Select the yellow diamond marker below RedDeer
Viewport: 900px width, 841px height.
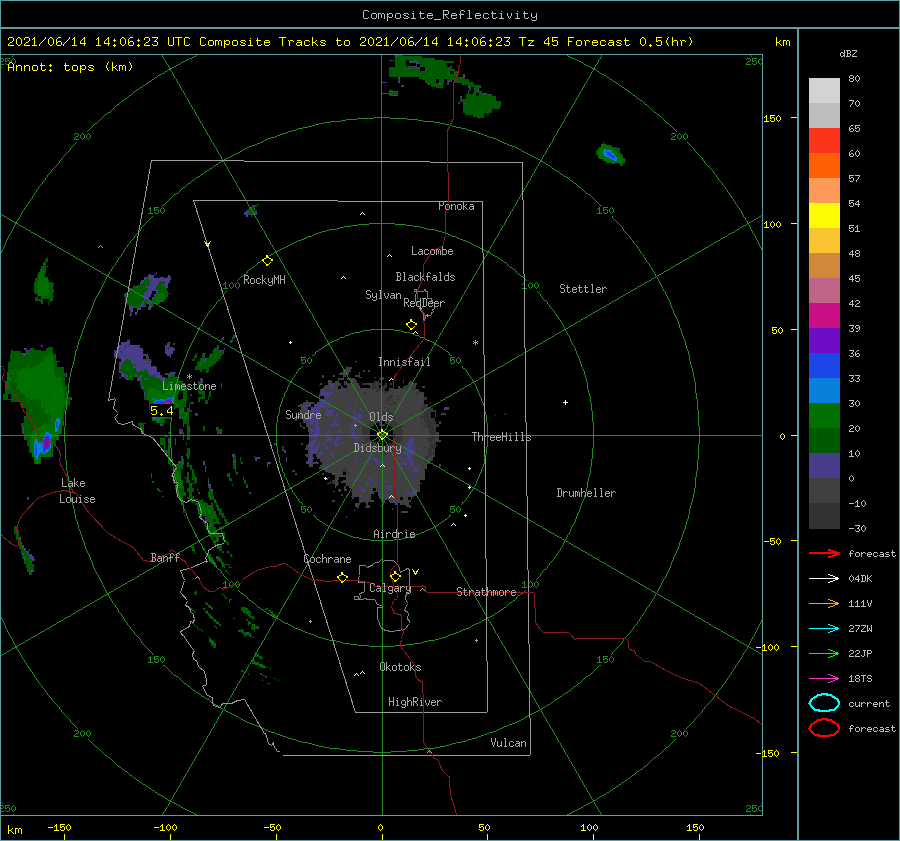pyautogui.click(x=411, y=325)
